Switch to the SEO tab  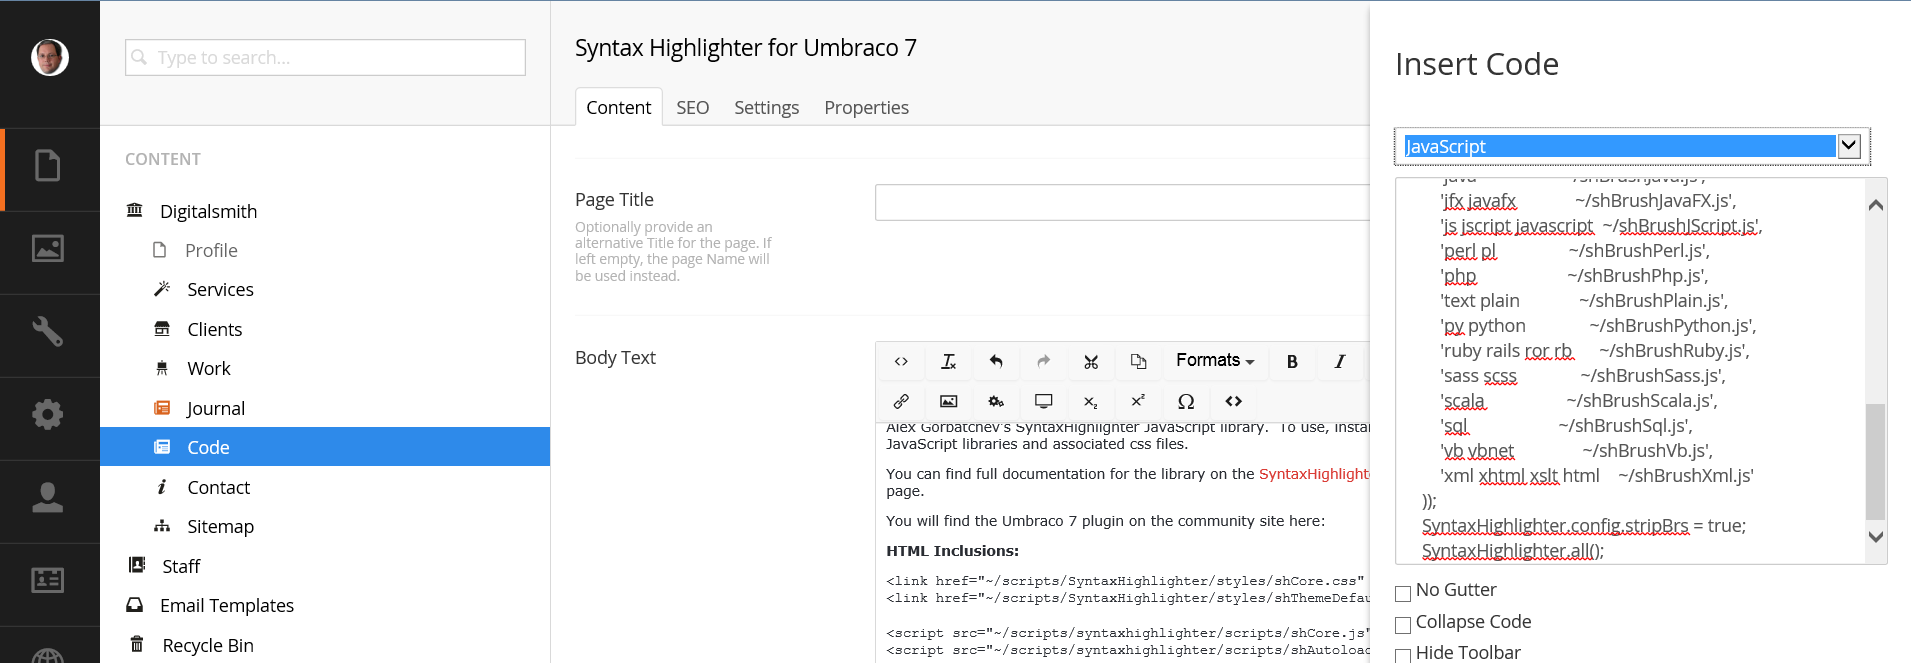[692, 107]
